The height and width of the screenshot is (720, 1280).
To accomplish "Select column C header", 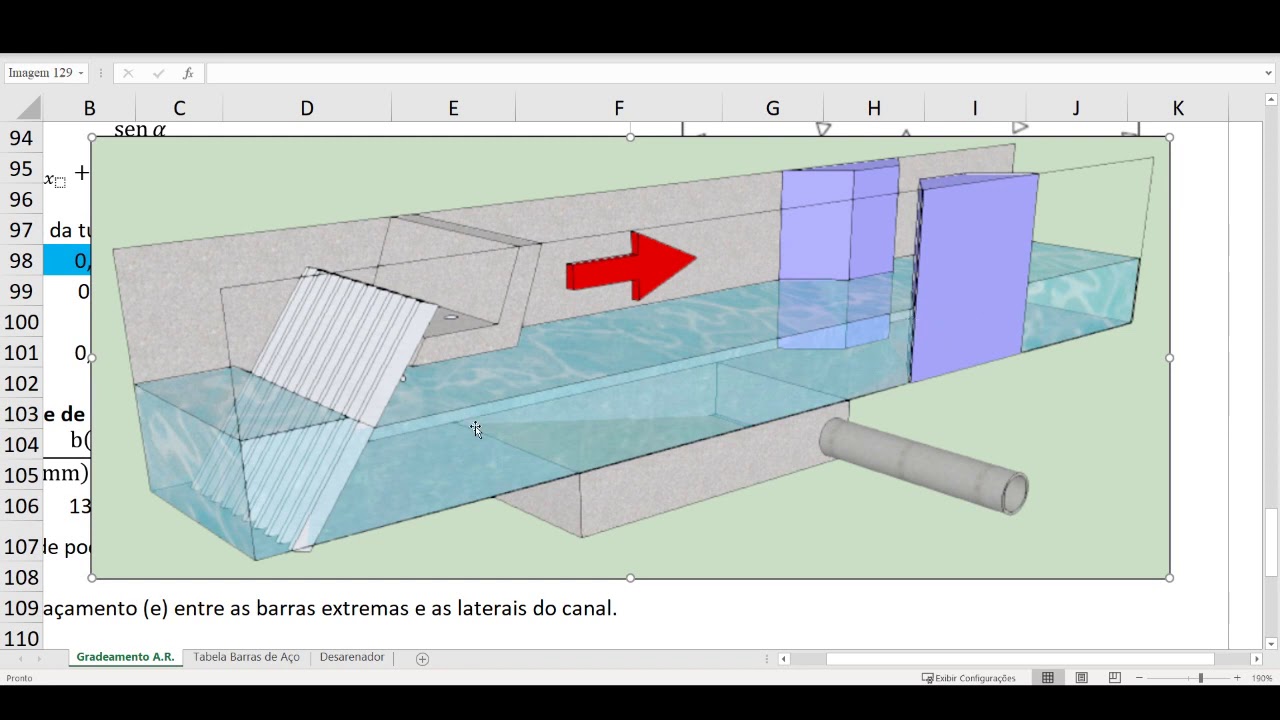I will click(179, 108).
